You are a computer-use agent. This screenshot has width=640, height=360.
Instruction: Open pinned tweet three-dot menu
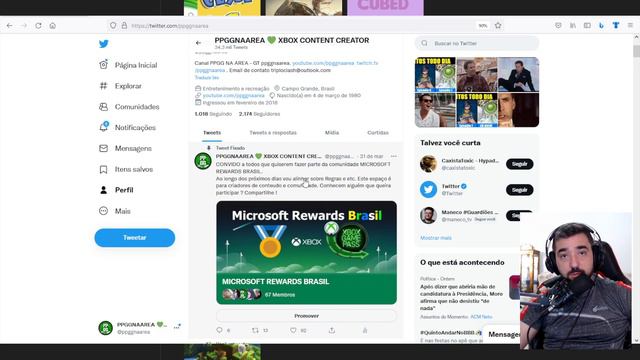point(393,156)
